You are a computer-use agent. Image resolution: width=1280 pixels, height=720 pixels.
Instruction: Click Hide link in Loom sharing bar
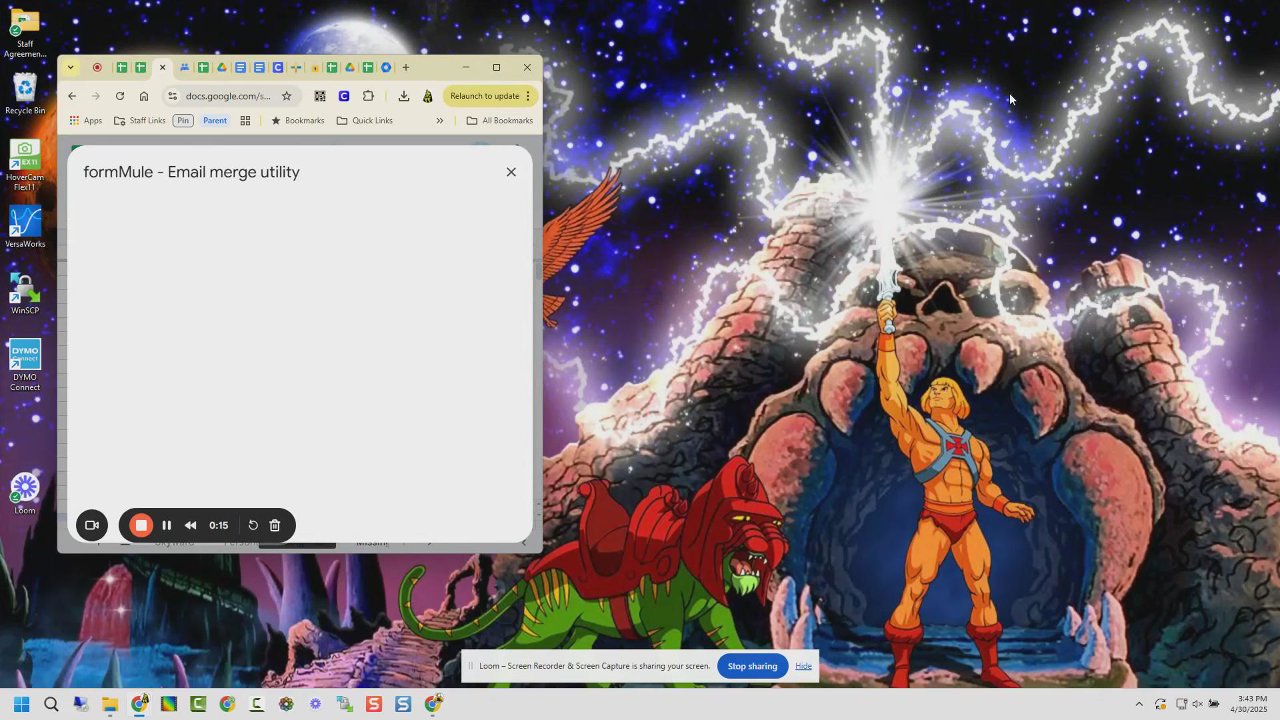click(x=803, y=666)
